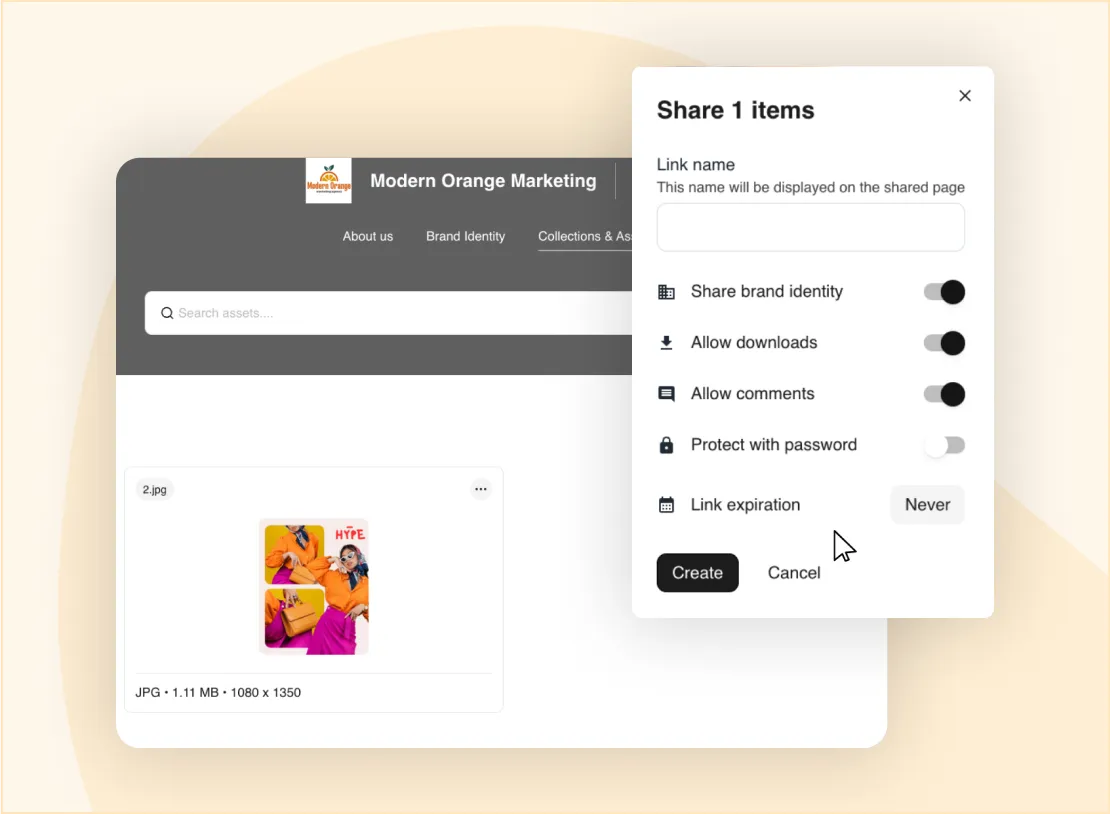Click the Link name label
1110x814 pixels.
tap(695, 164)
